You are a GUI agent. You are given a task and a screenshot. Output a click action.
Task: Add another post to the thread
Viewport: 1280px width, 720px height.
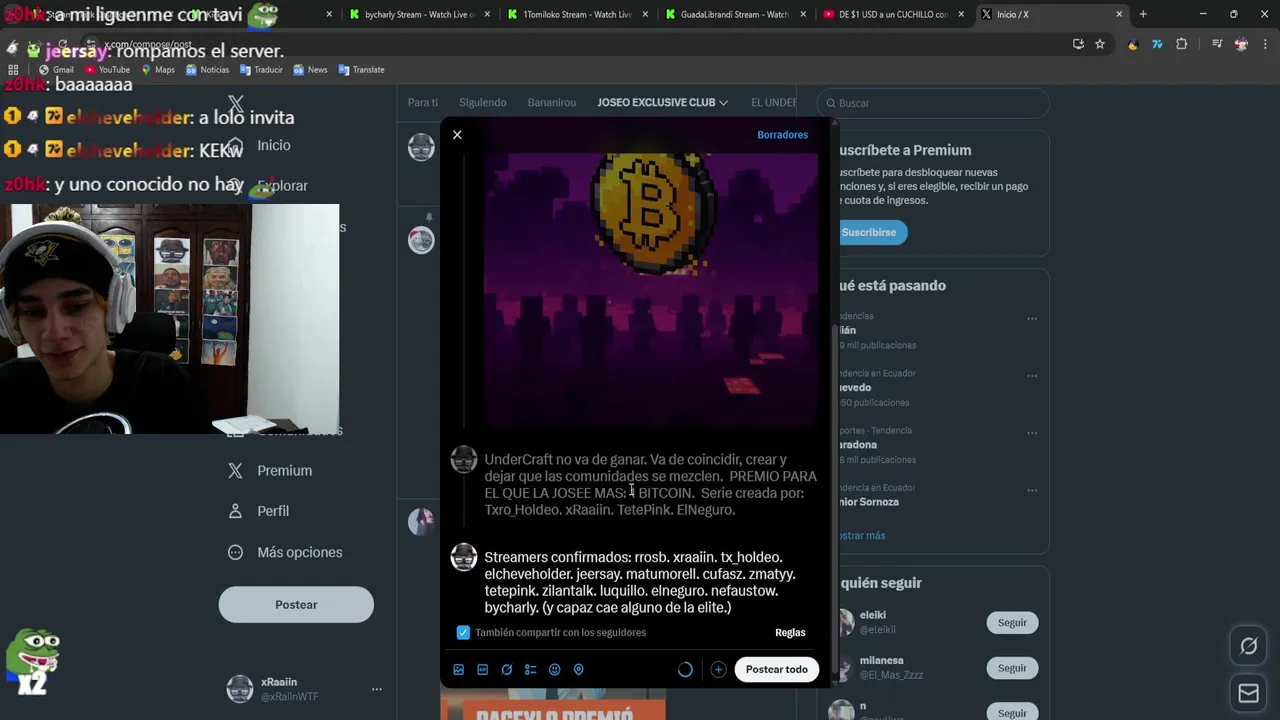coord(718,670)
